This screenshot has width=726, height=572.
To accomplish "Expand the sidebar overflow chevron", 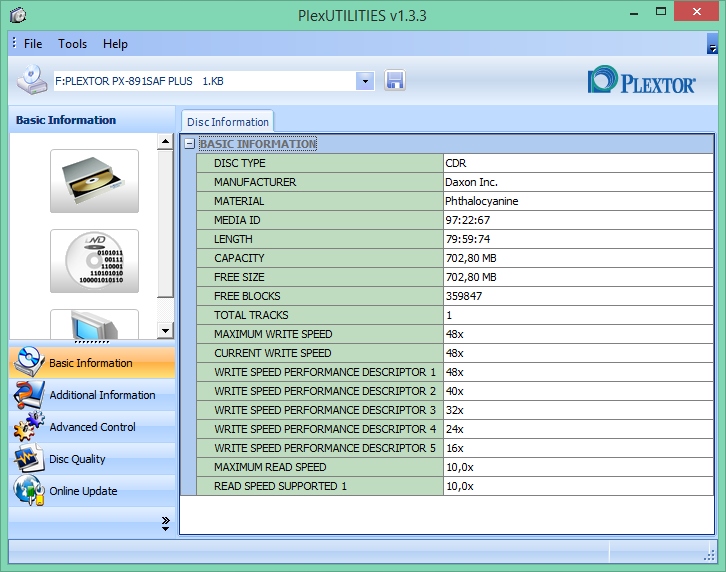I will pos(165,522).
